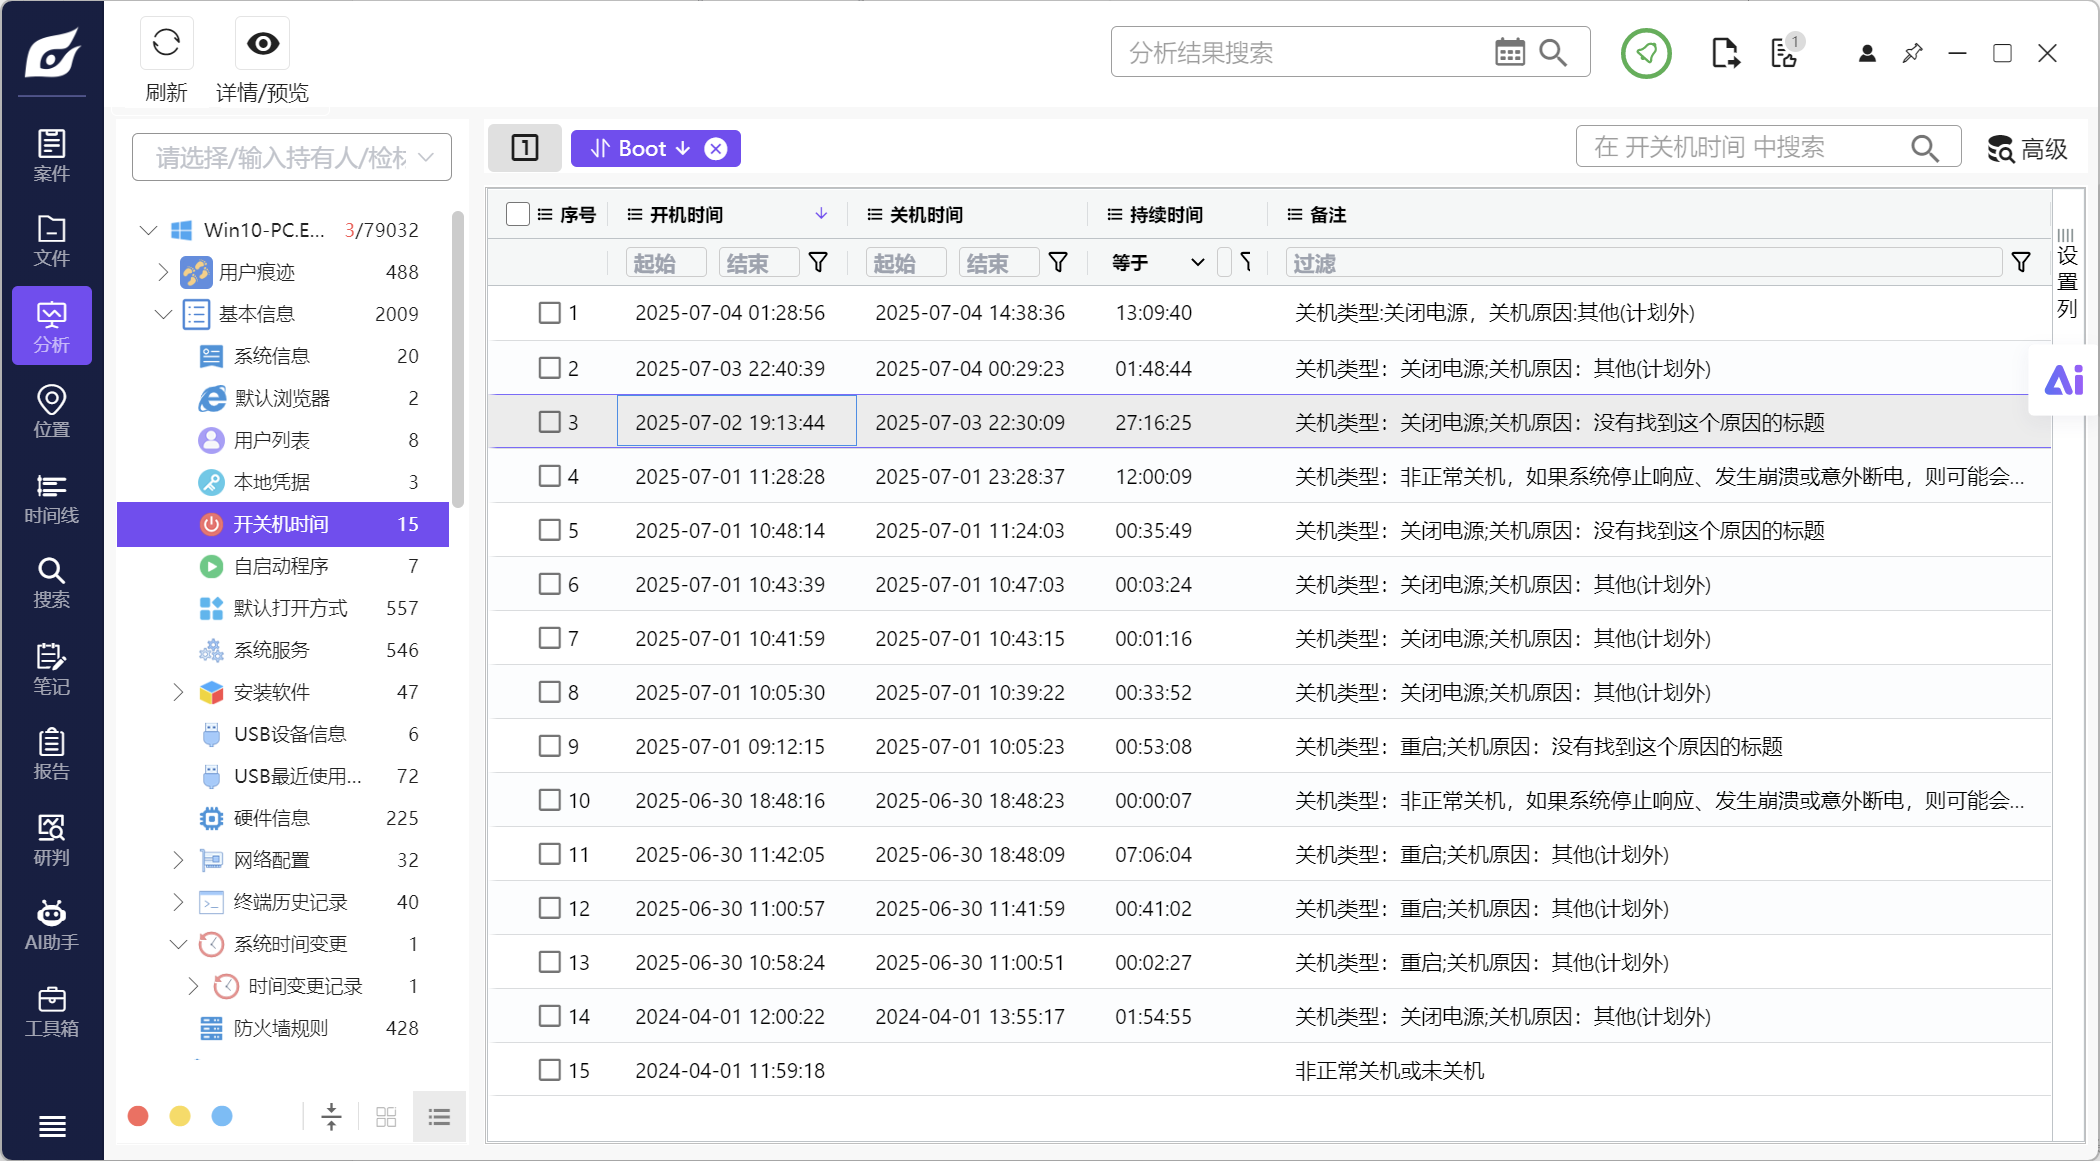This screenshot has width=2100, height=1161.
Task: Check the checkbox for row 3
Action: (550, 422)
